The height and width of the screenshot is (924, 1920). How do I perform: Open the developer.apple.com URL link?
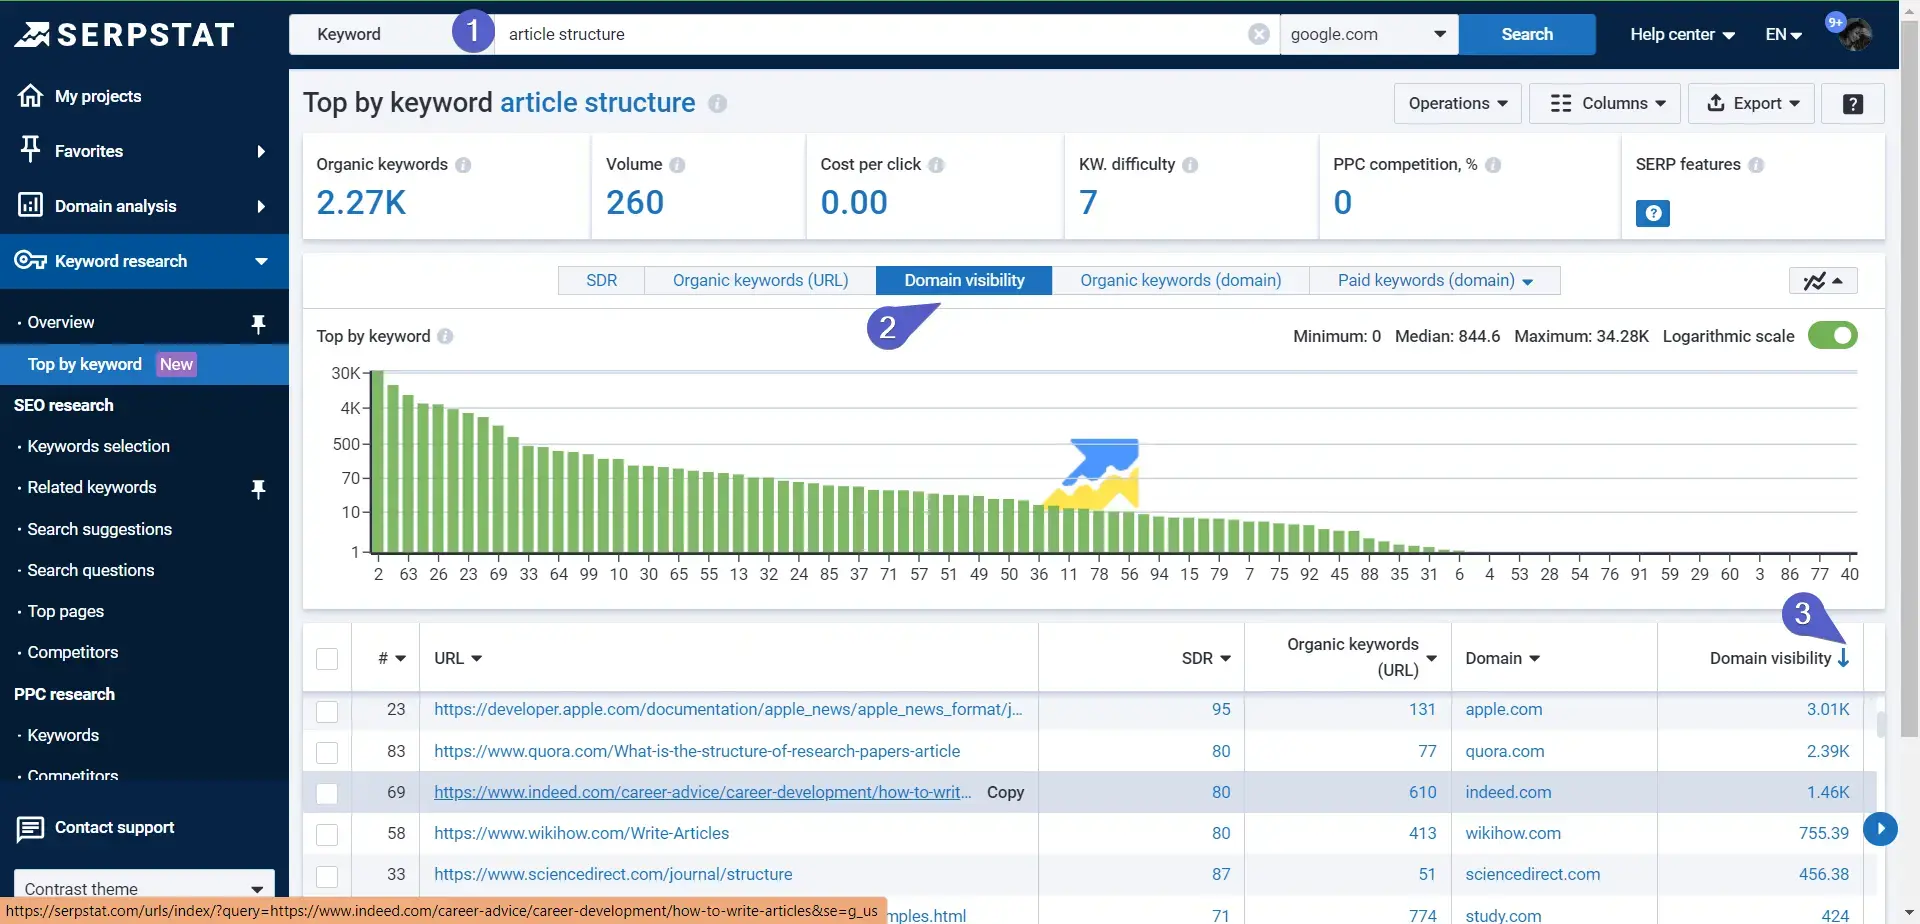pyautogui.click(x=728, y=709)
